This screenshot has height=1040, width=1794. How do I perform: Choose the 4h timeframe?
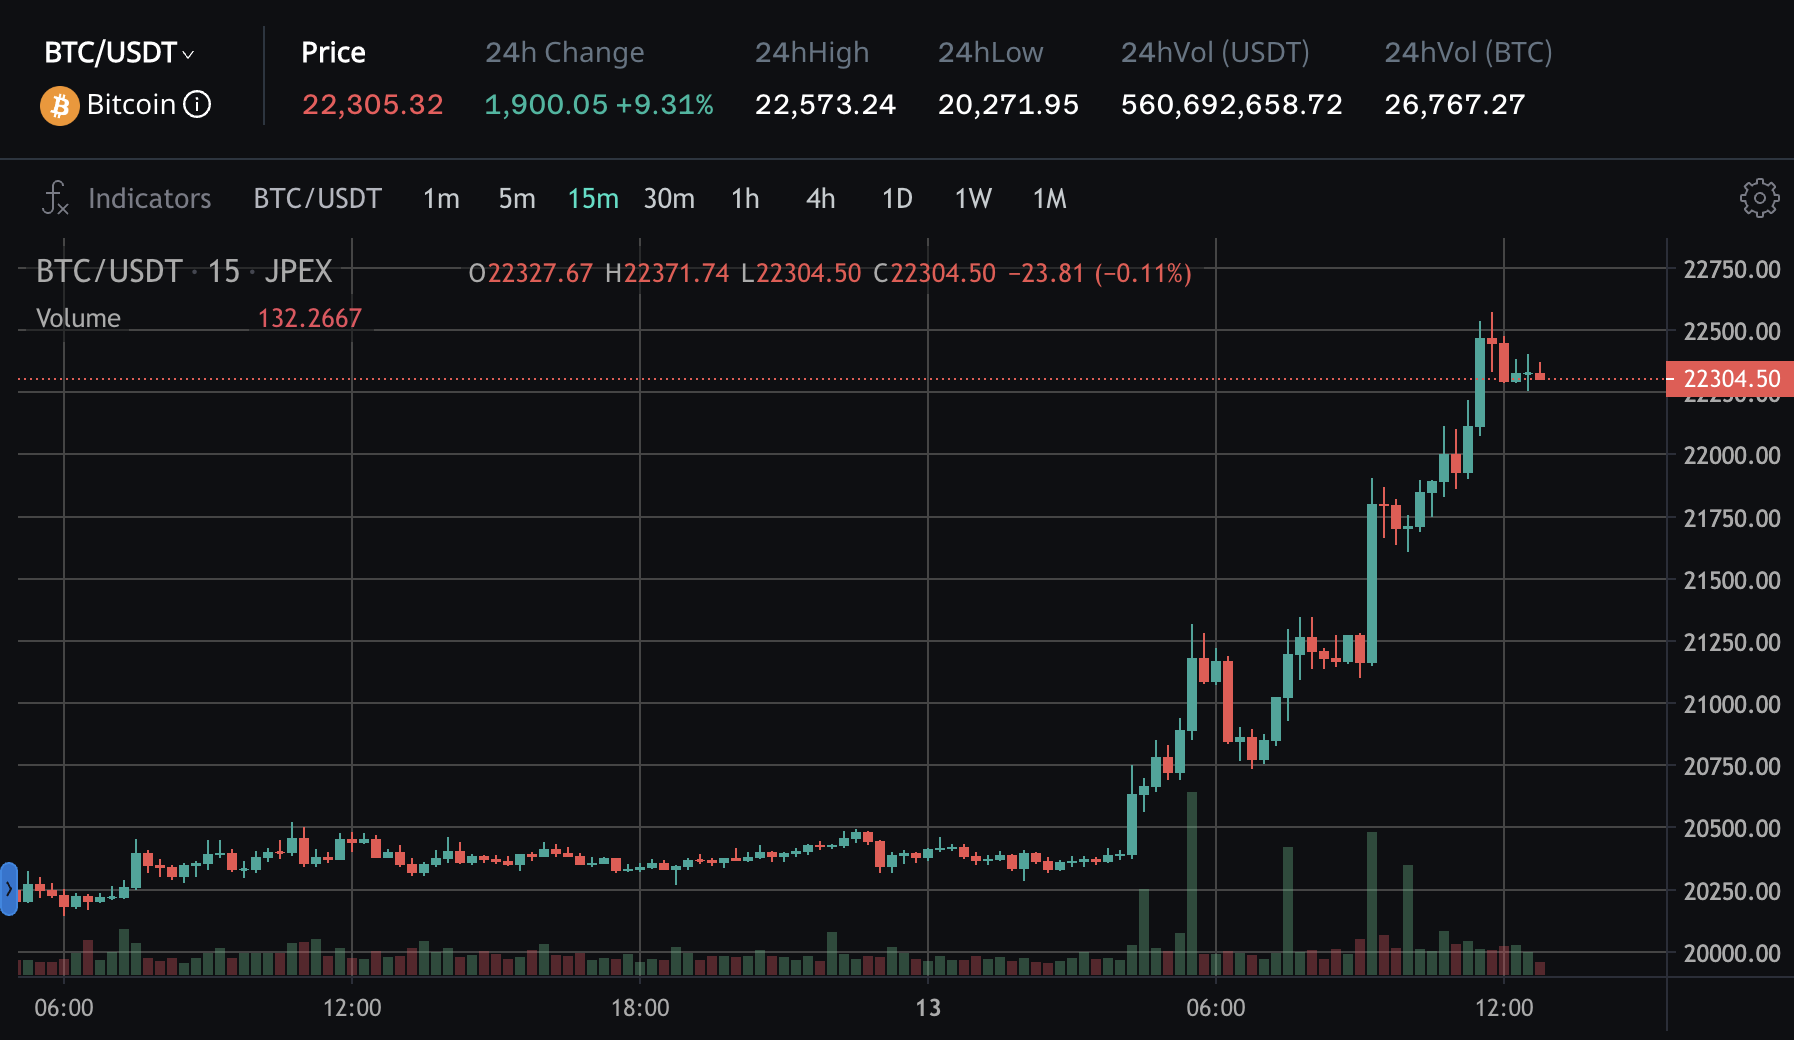pos(820,199)
